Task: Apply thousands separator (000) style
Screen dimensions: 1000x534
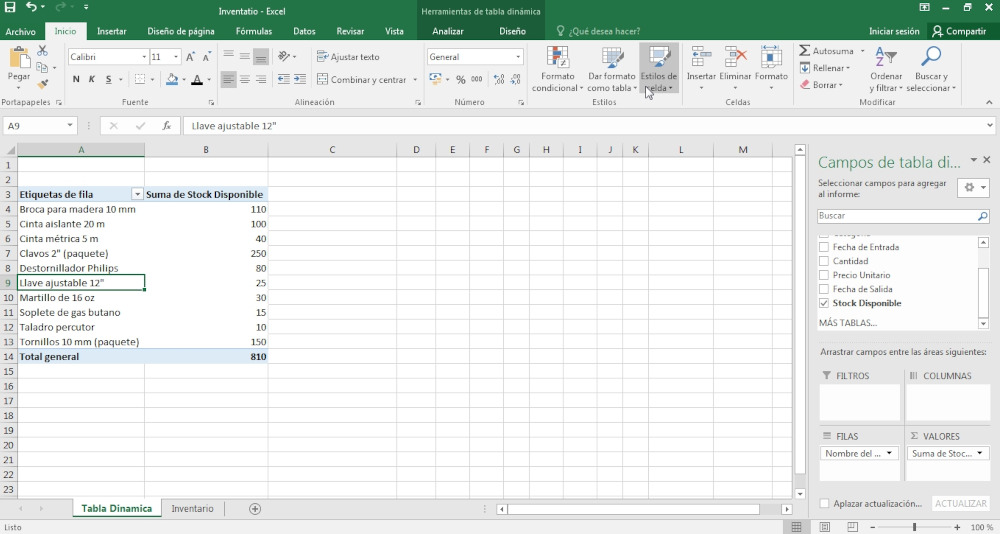Action: tap(476, 80)
